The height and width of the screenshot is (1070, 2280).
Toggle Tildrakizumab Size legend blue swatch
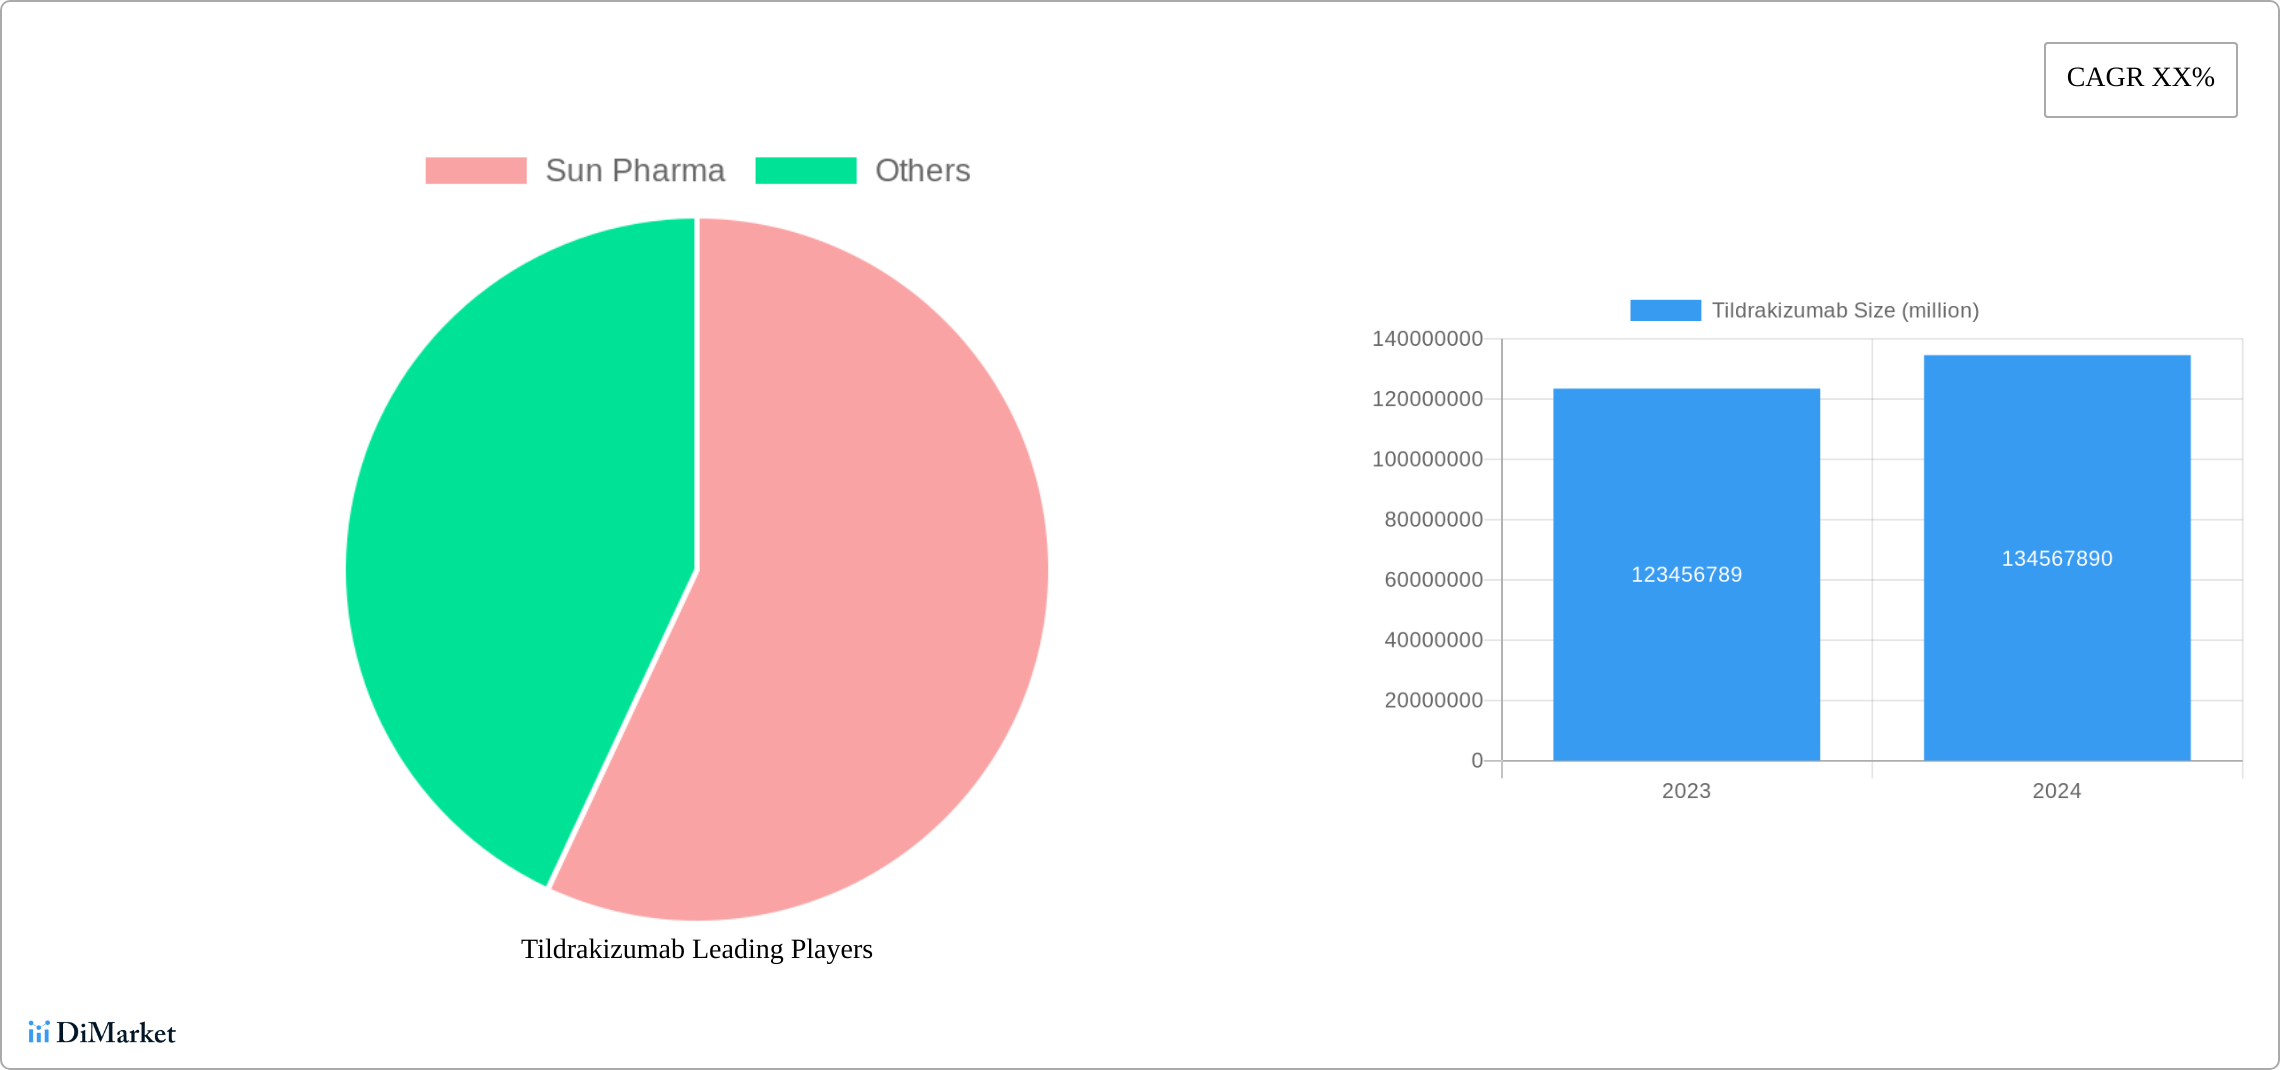tap(1665, 311)
